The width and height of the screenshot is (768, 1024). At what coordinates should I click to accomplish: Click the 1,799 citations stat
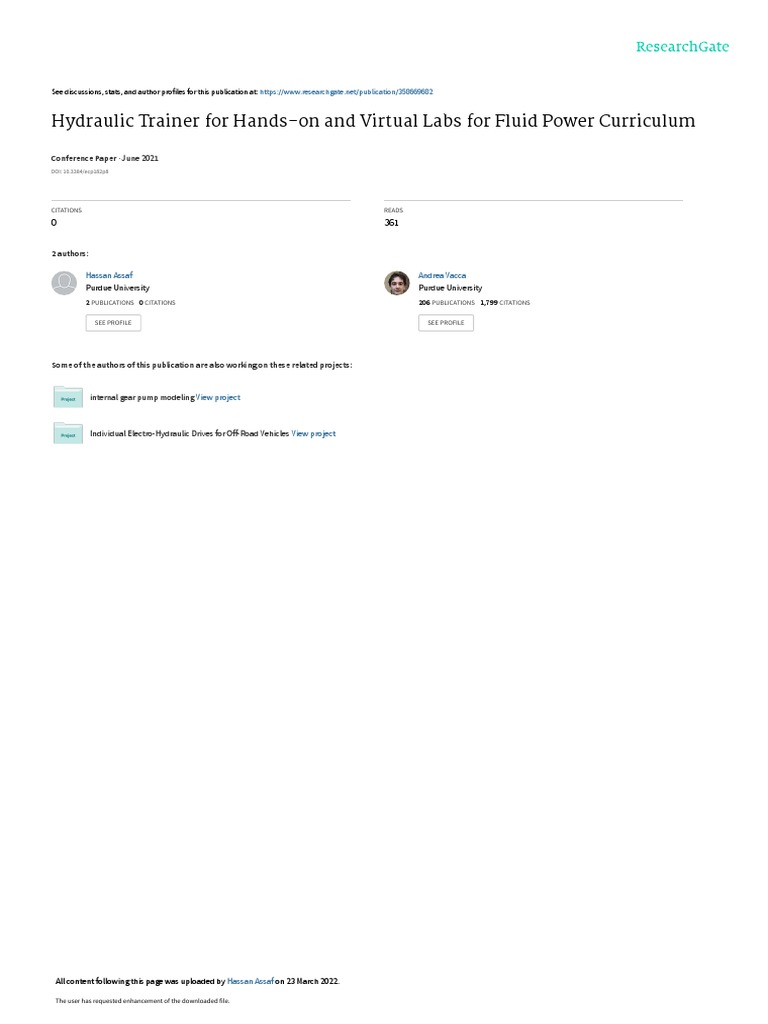click(x=505, y=302)
